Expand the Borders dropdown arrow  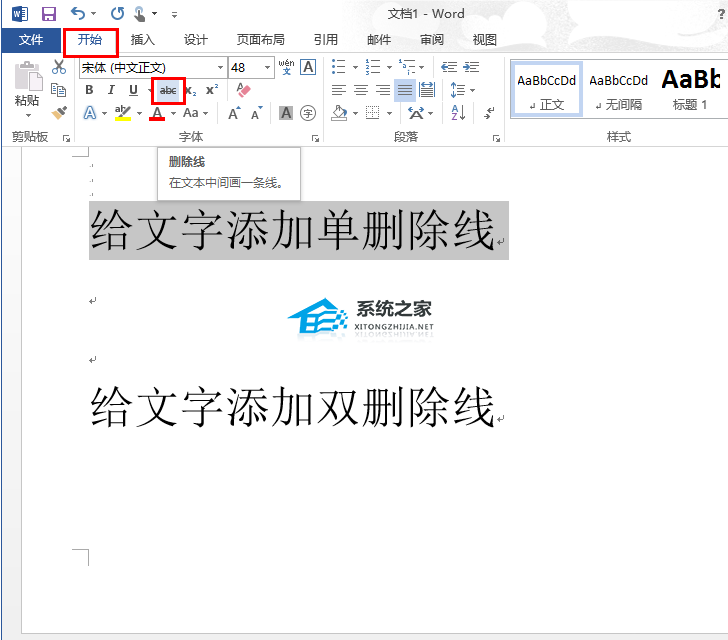(x=389, y=113)
